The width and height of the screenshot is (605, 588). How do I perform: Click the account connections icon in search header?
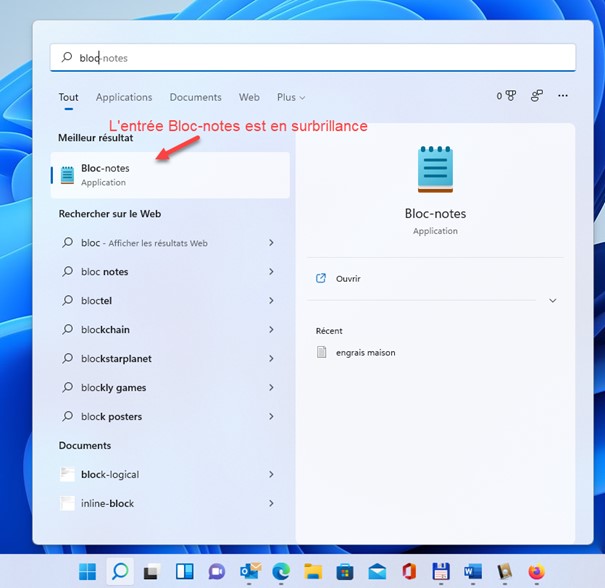(x=537, y=97)
